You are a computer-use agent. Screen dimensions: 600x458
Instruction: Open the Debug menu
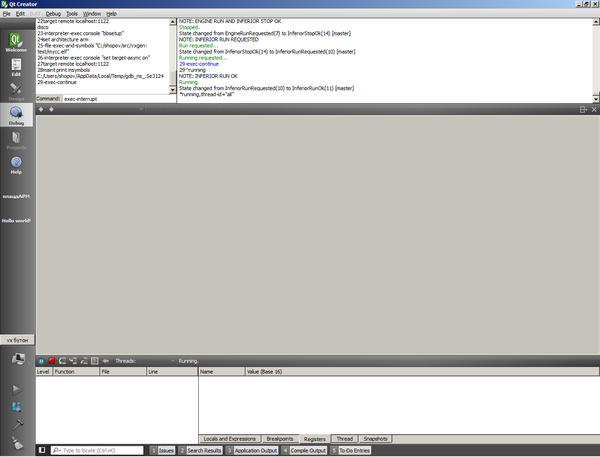53,13
